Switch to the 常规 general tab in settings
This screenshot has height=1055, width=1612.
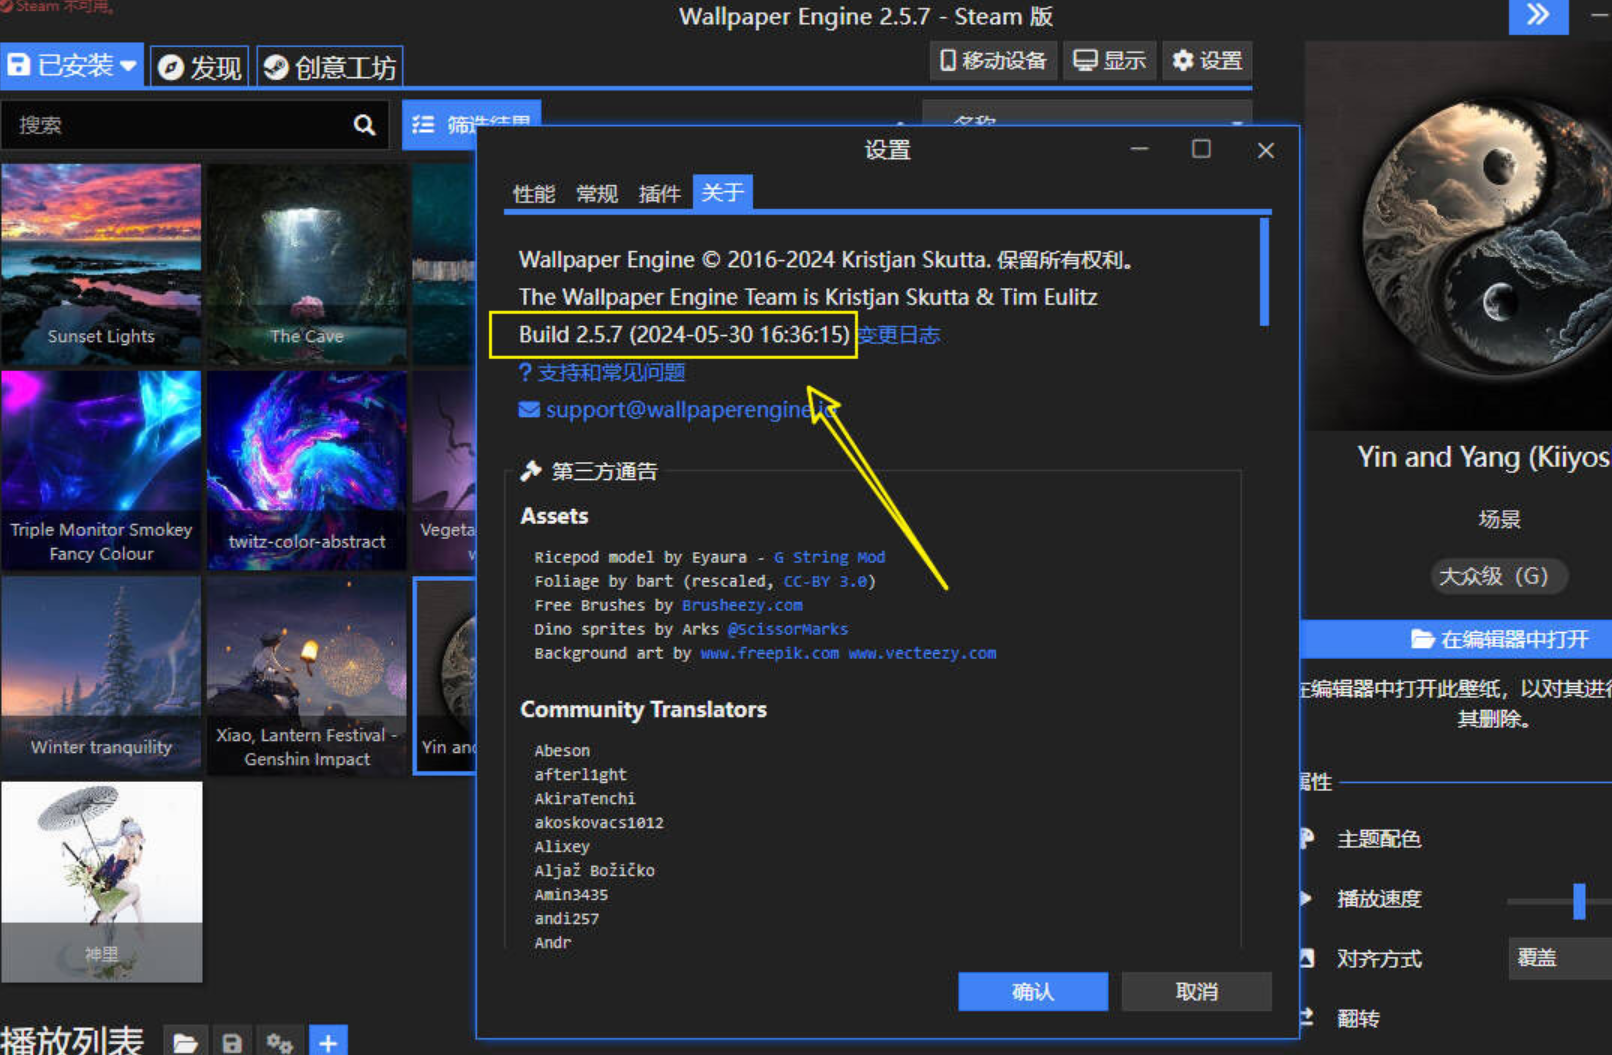[x=597, y=193]
